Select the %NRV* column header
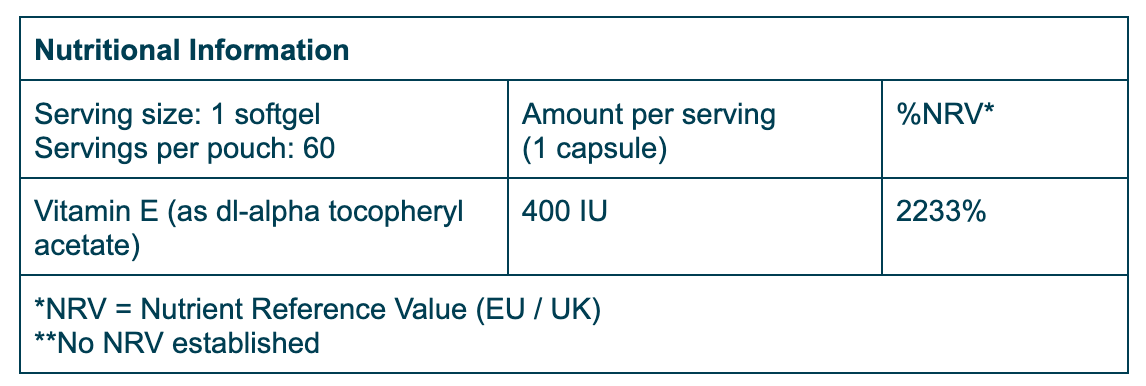The image size is (1146, 386). (946, 115)
